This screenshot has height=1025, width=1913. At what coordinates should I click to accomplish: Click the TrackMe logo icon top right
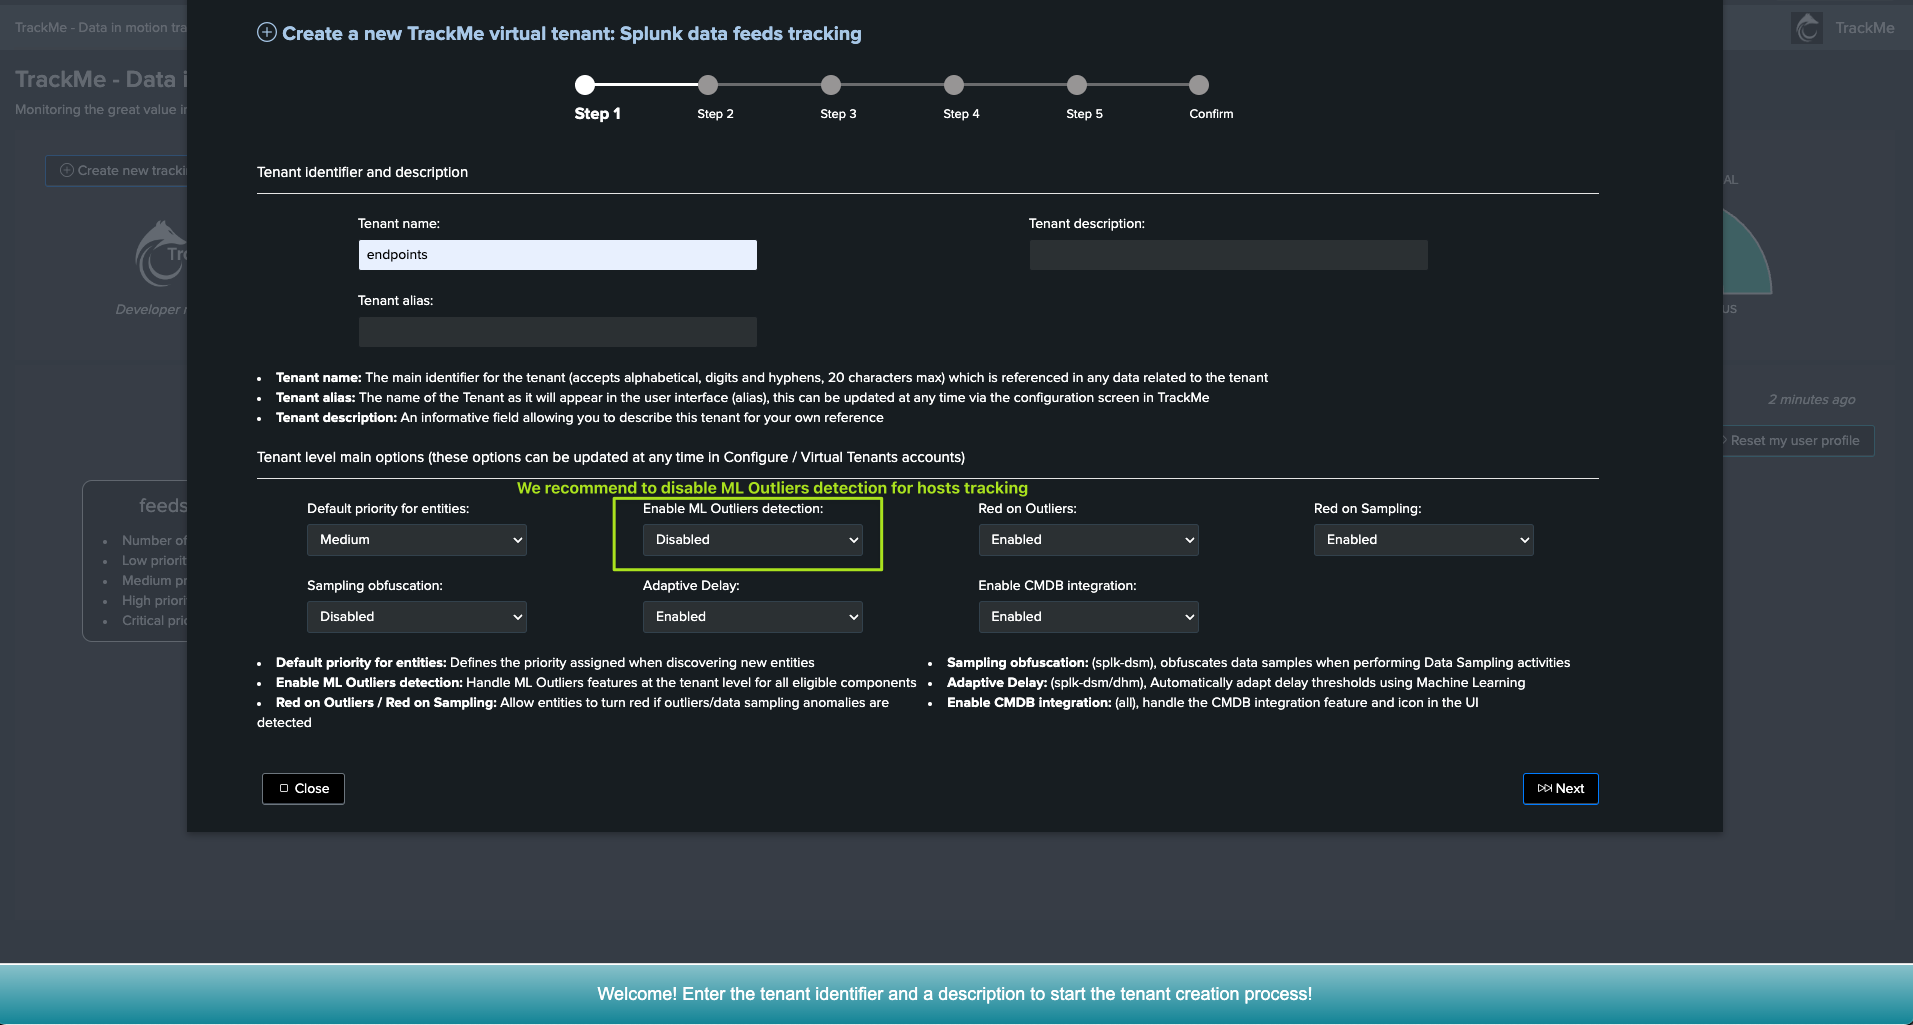[1807, 28]
